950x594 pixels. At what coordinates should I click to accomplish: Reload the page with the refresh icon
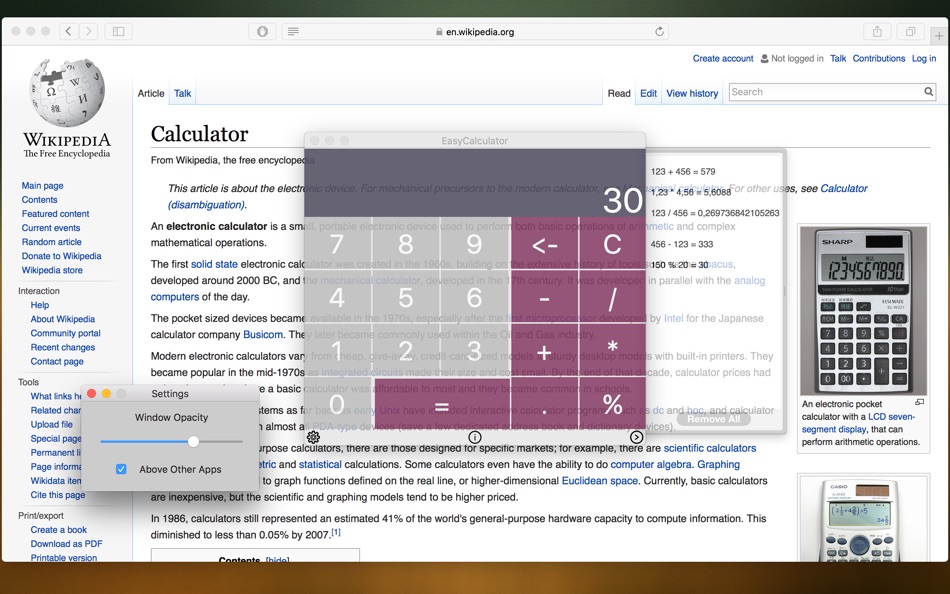click(x=659, y=31)
